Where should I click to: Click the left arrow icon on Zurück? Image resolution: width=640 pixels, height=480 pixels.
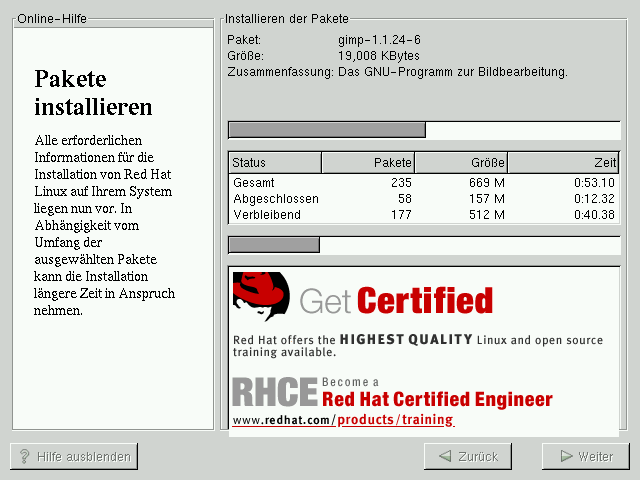pos(444,456)
